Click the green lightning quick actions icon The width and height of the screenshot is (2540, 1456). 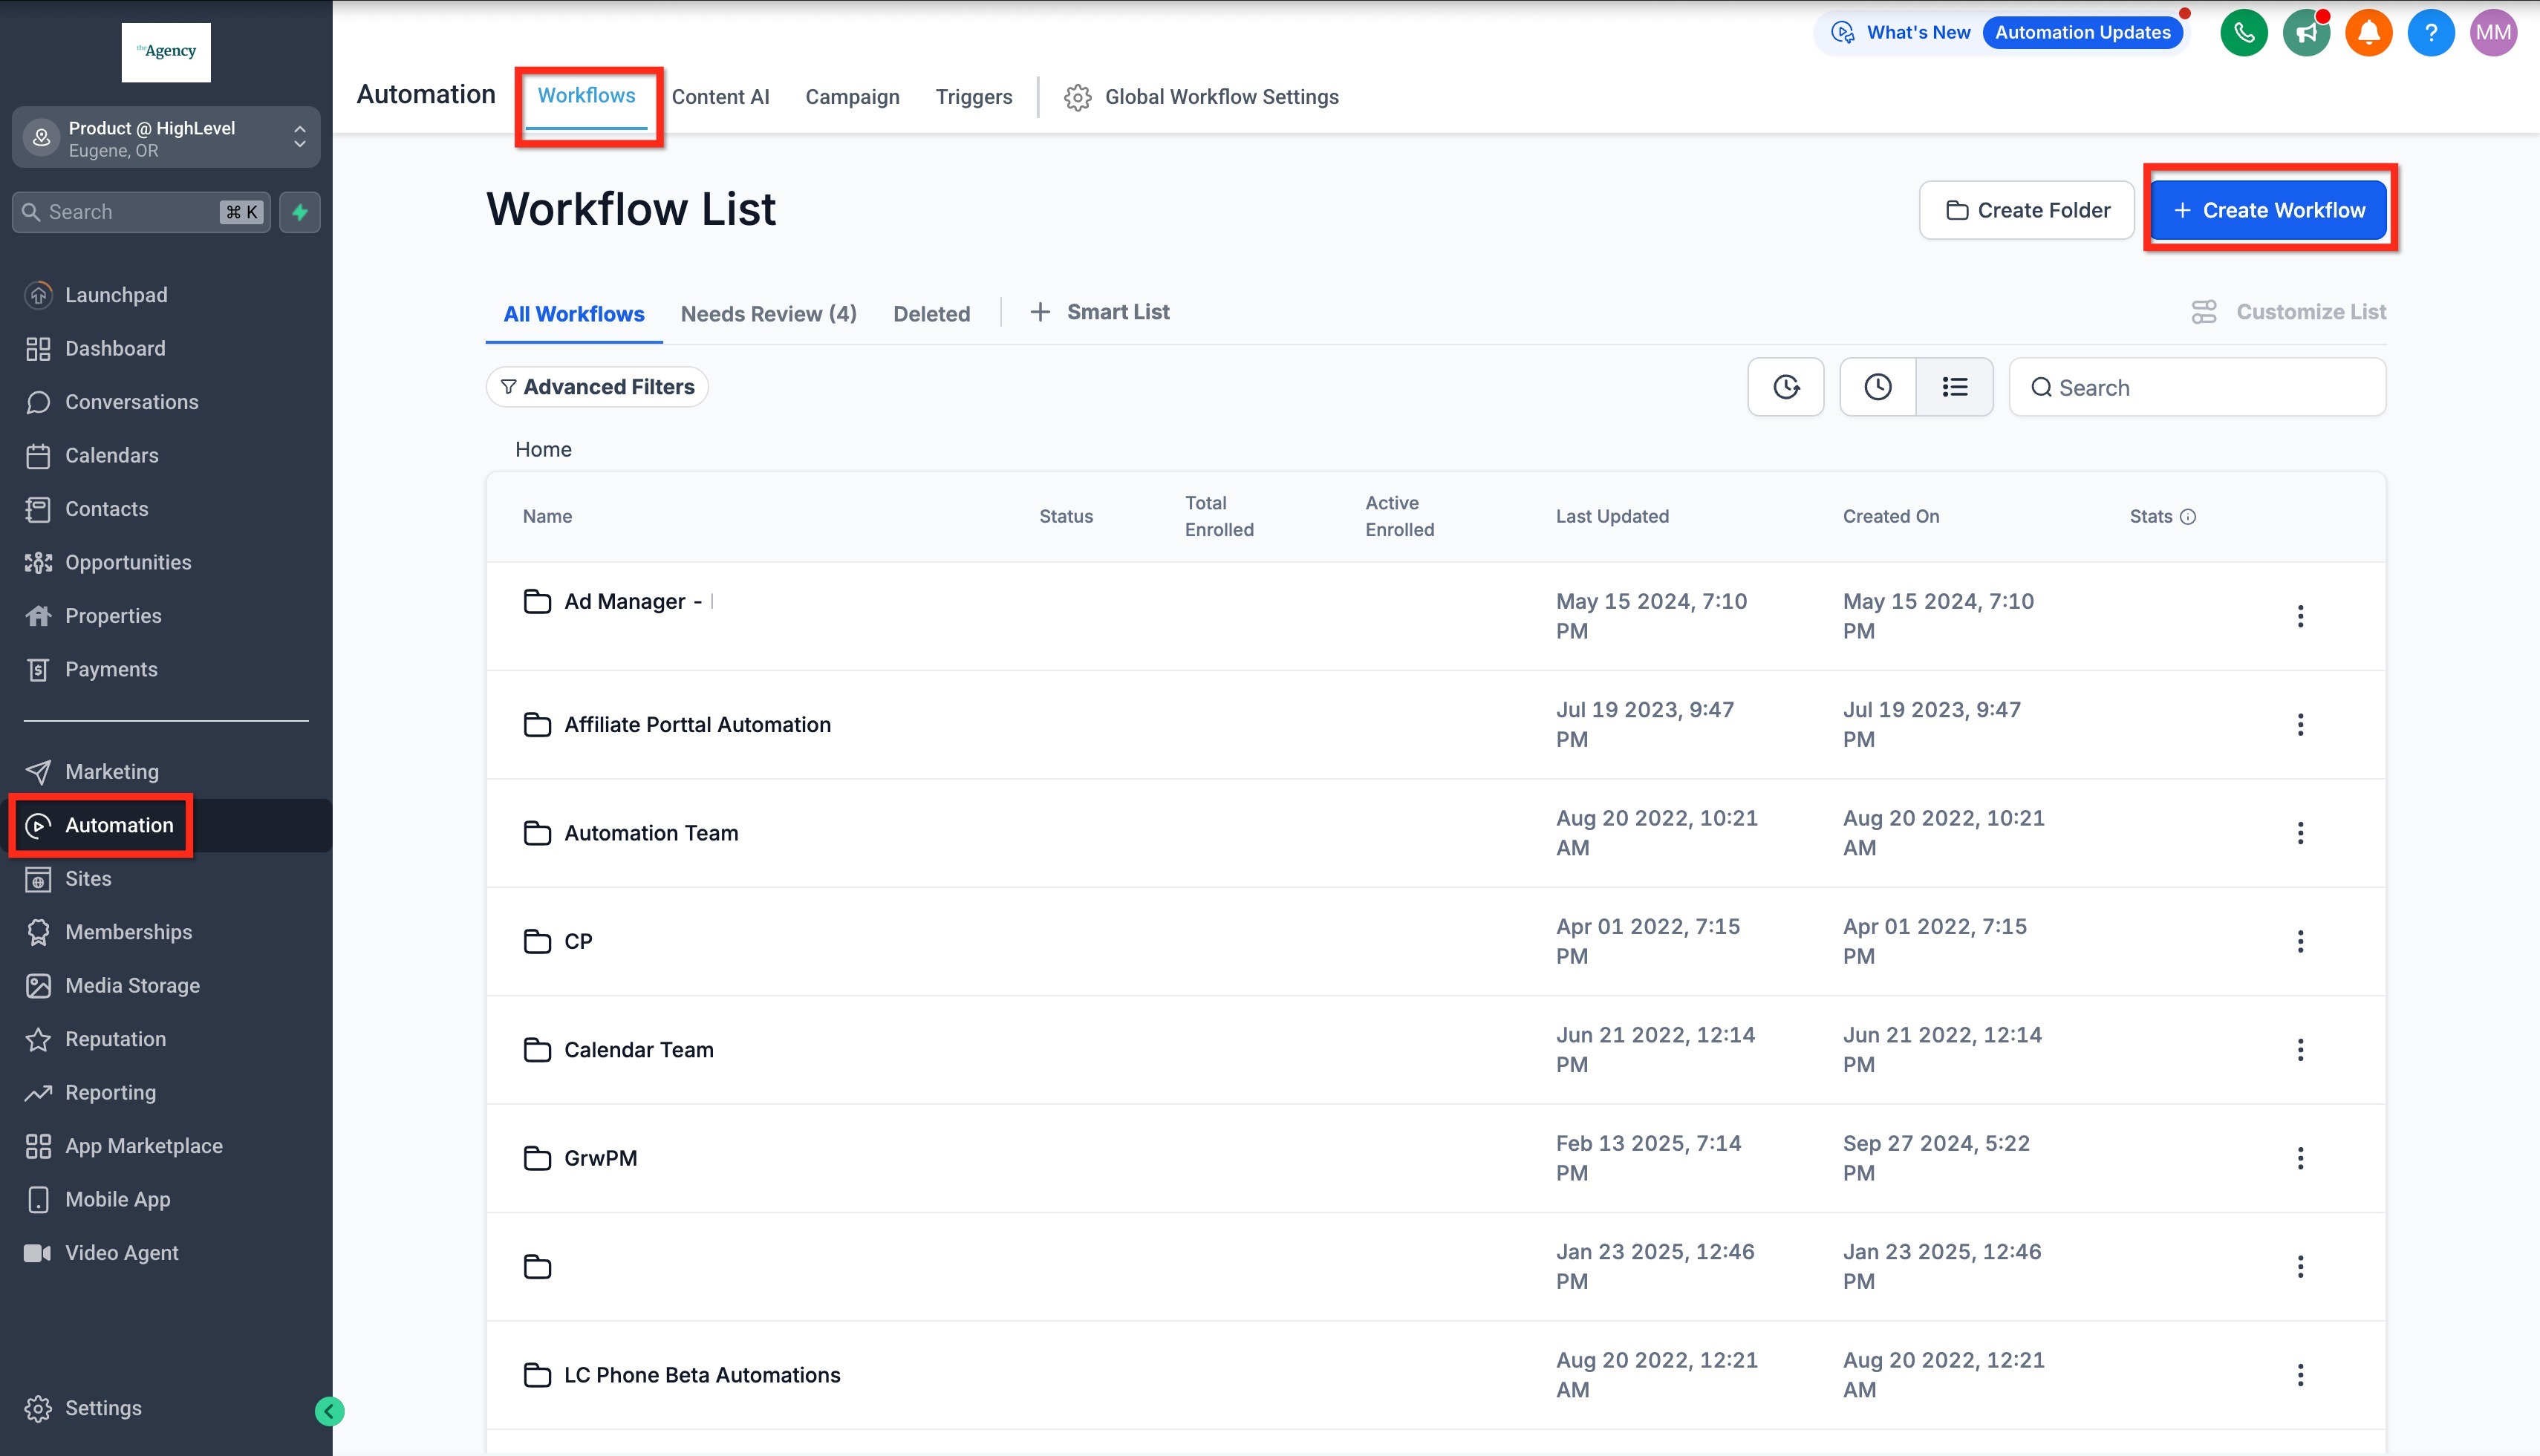click(300, 212)
